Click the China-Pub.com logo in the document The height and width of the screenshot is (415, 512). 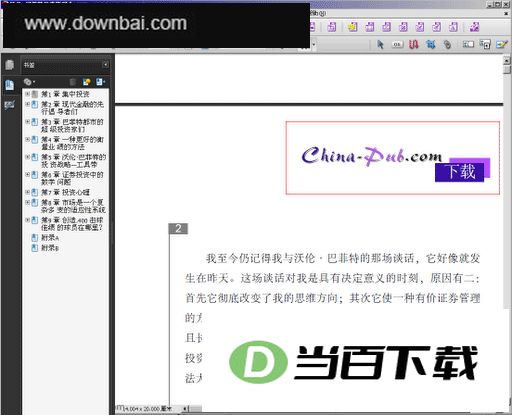pos(371,156)
